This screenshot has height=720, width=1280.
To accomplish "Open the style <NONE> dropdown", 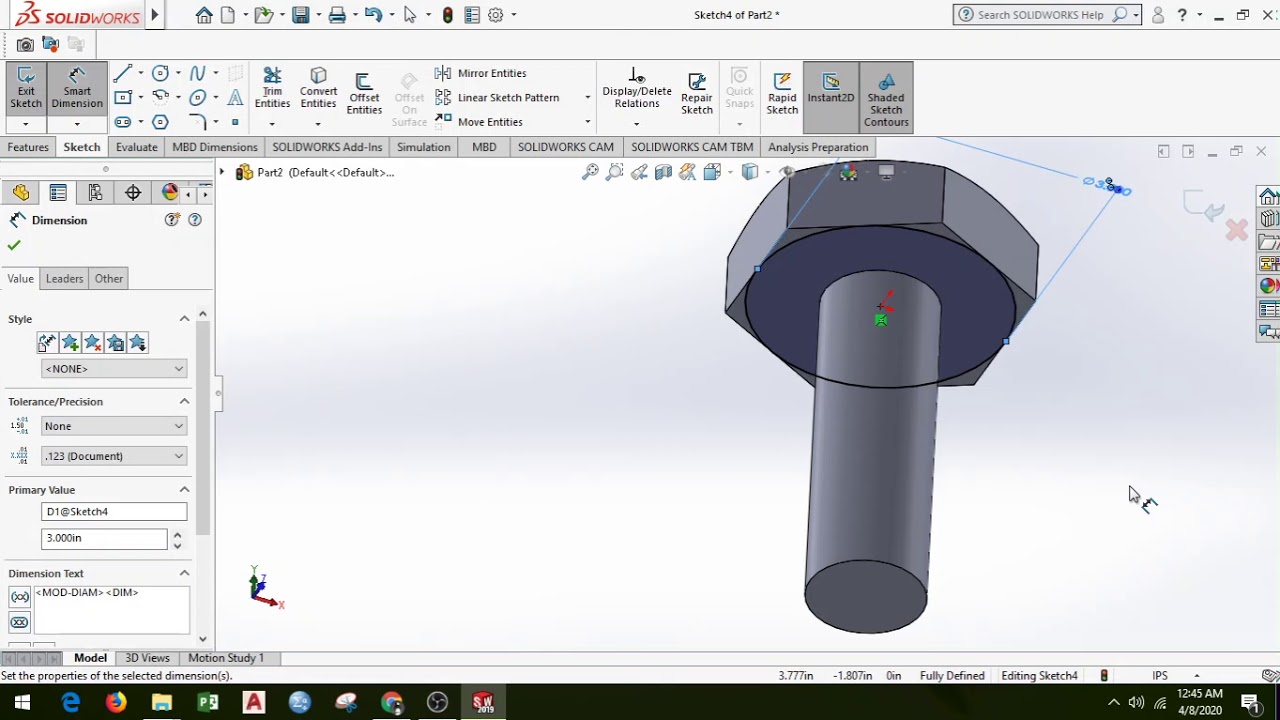I will click(114, 369).
